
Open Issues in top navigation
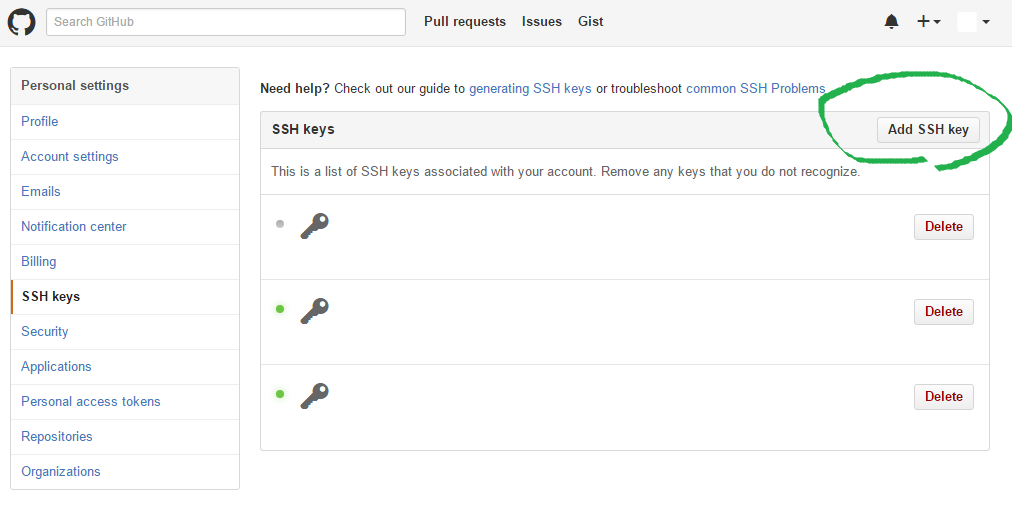541,22
